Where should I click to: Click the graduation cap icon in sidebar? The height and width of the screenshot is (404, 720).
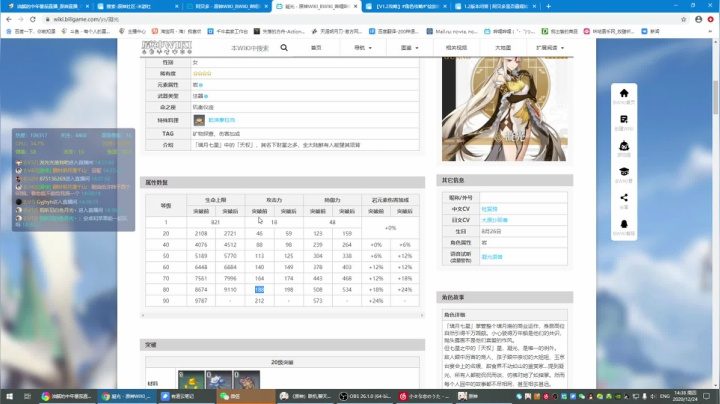(624, 172)
